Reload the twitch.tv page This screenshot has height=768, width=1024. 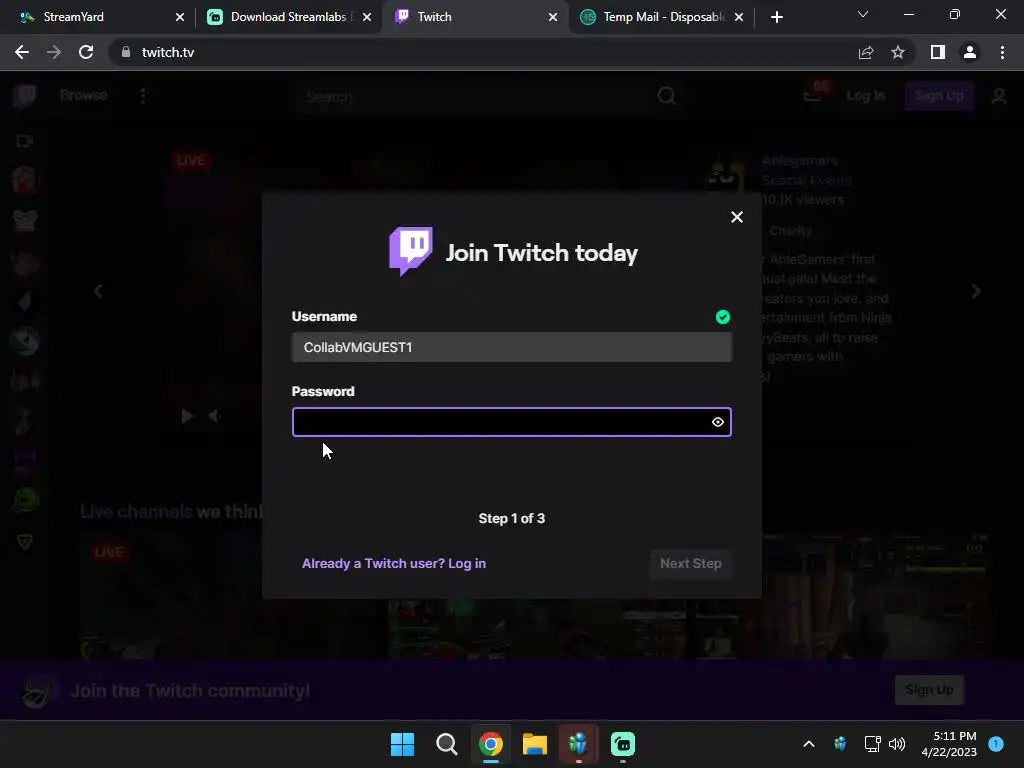coord(86,52)
